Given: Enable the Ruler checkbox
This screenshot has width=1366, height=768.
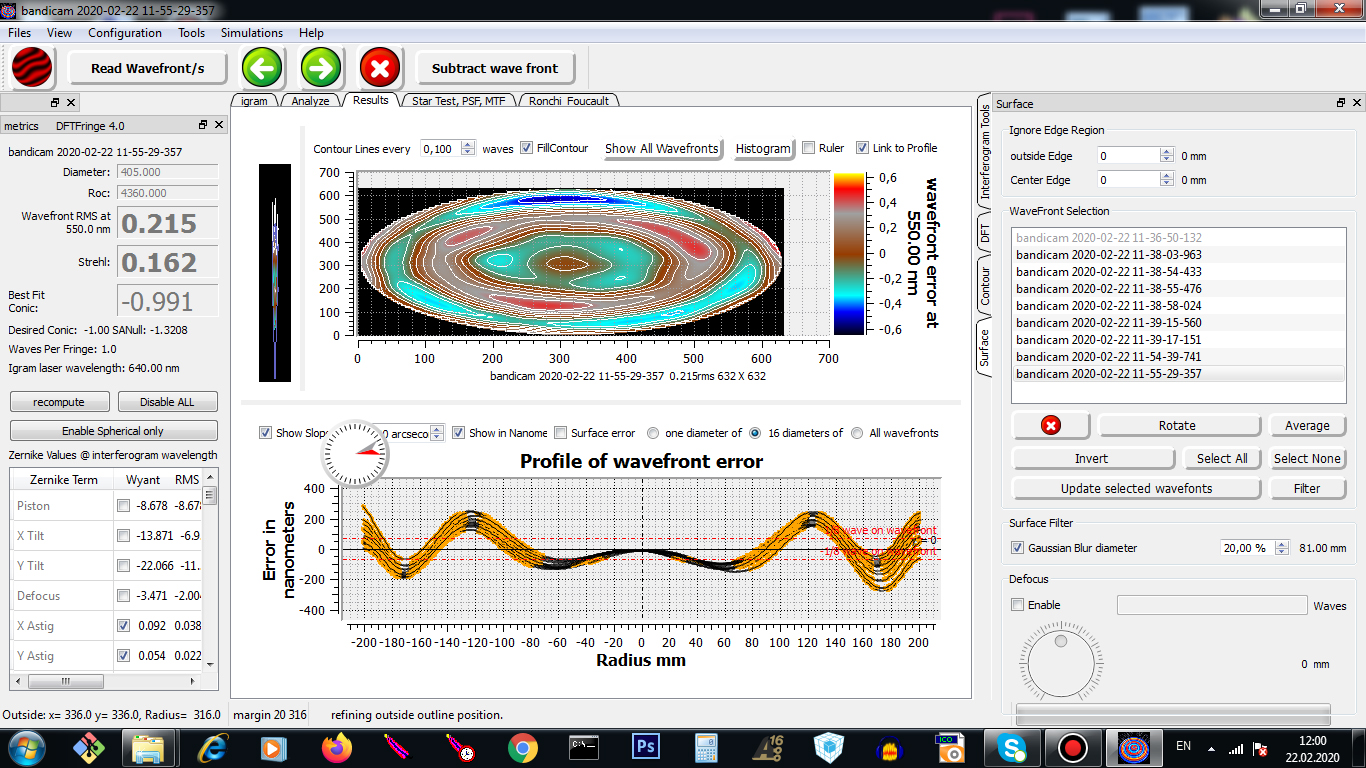Looking at the screenshot, I should (809, 148).
